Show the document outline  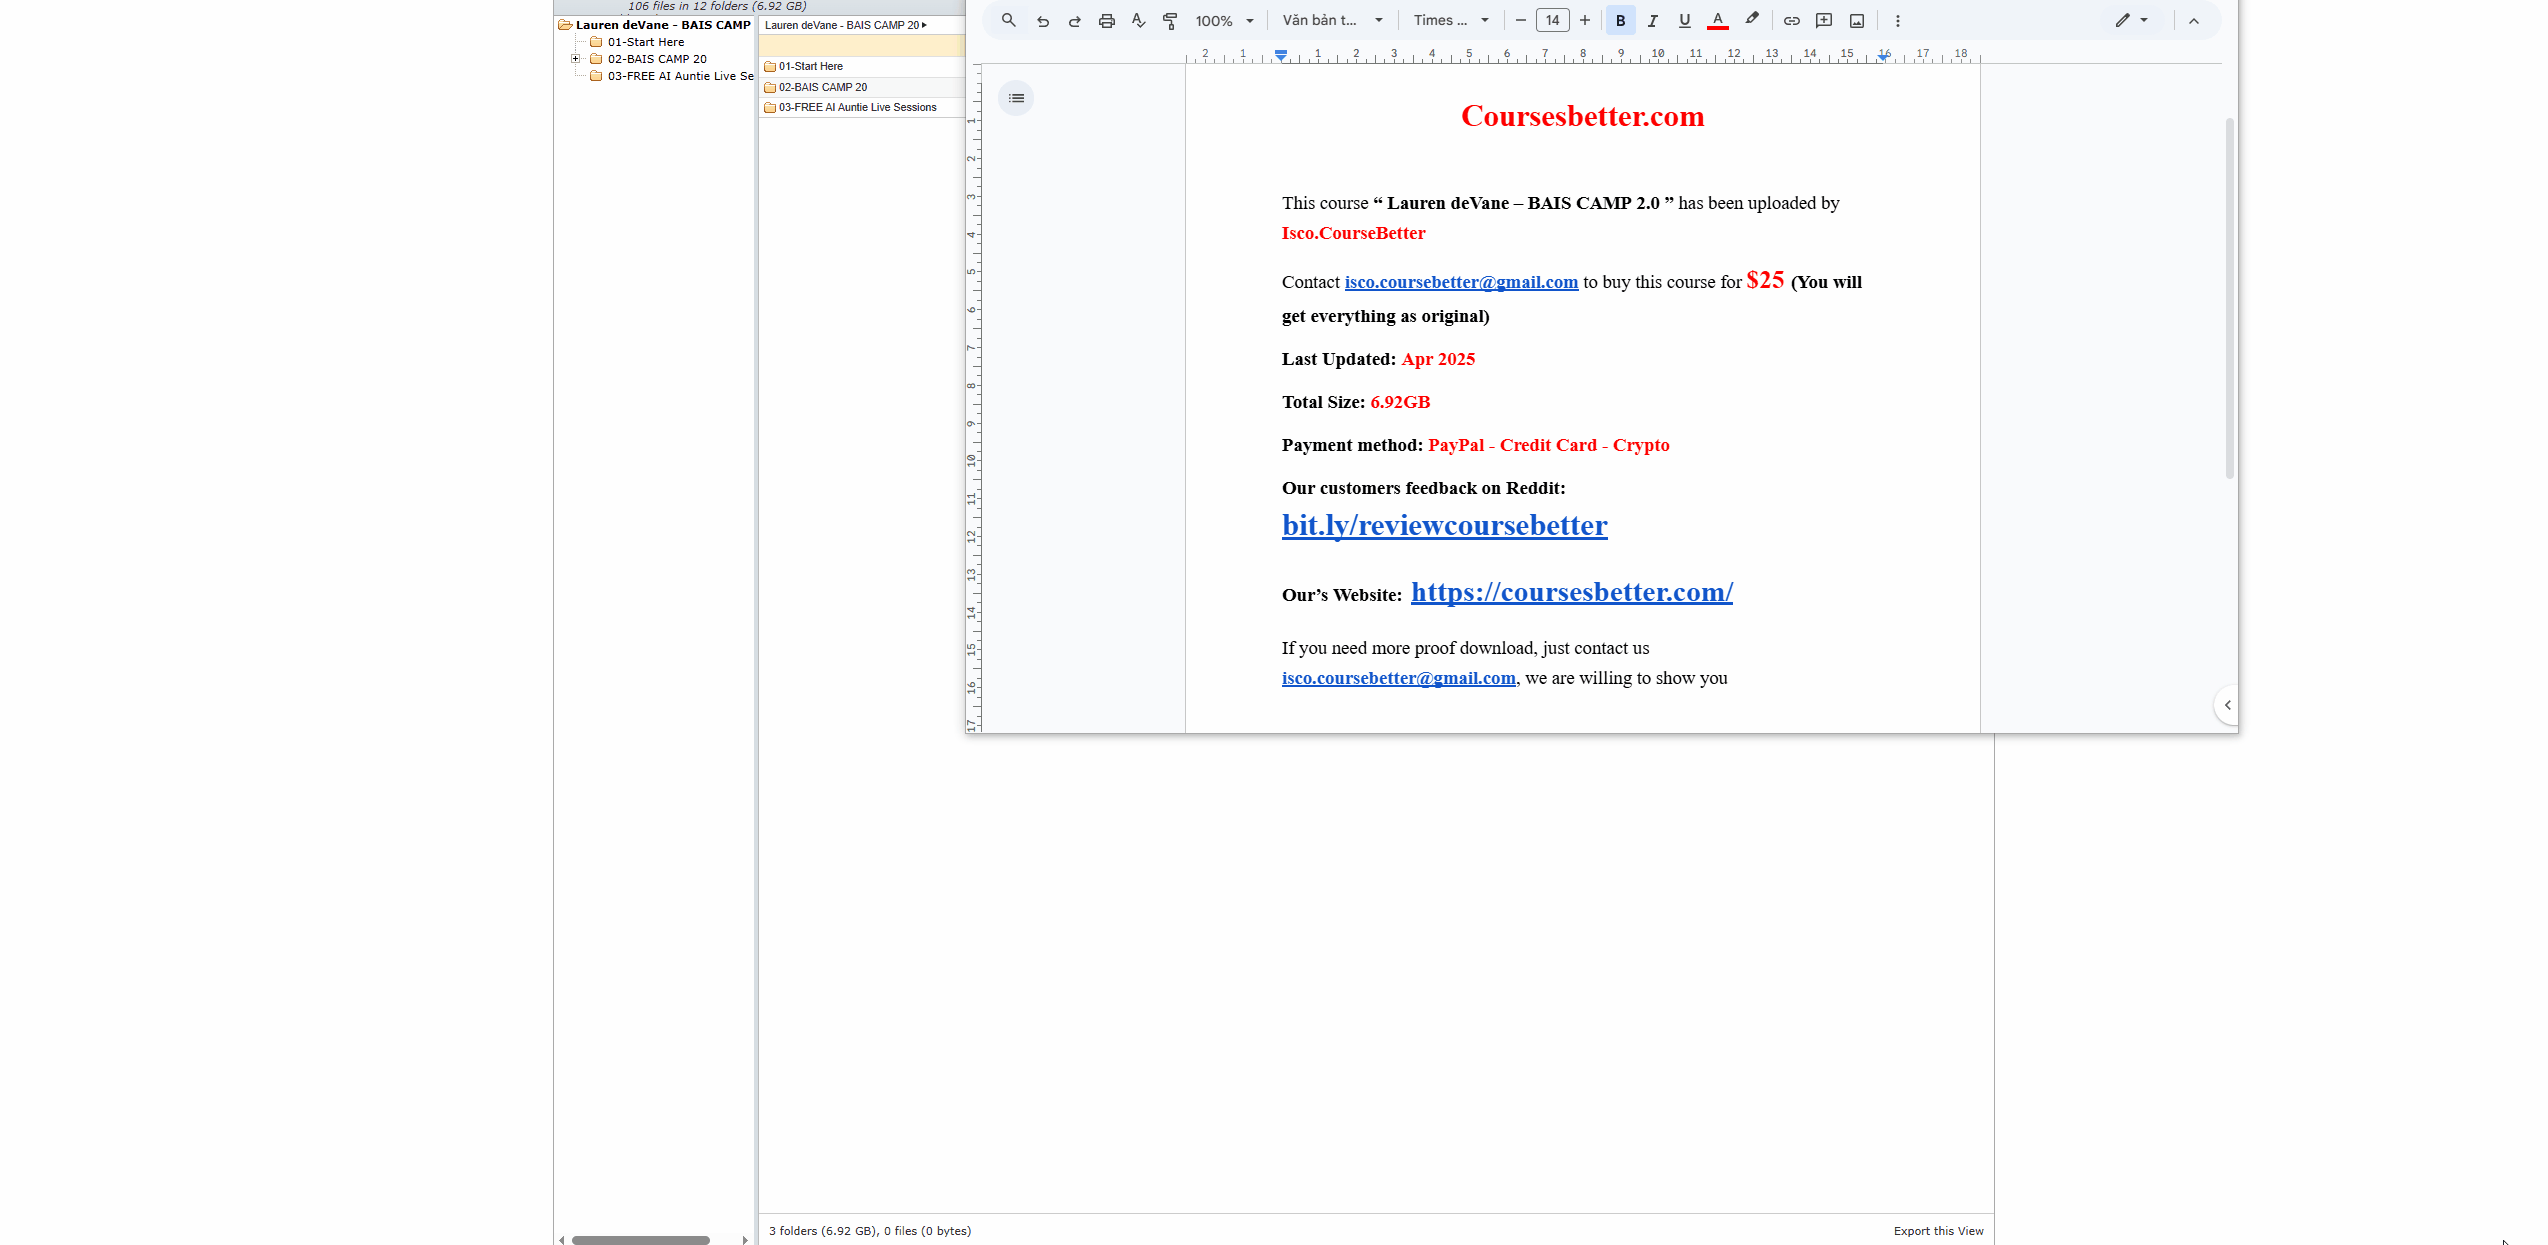1016,98
